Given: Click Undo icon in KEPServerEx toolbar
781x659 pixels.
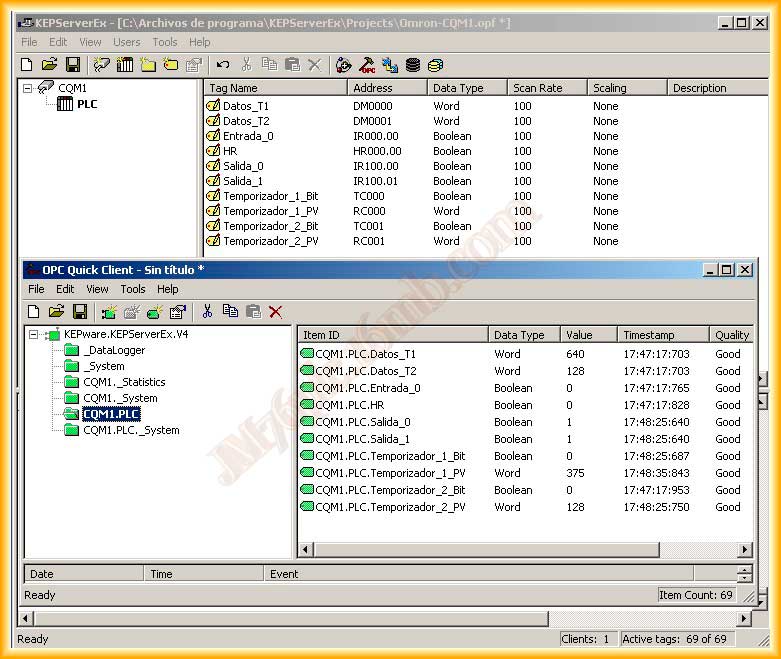Looking at the screenshot, I should click(x=222, y=65).
